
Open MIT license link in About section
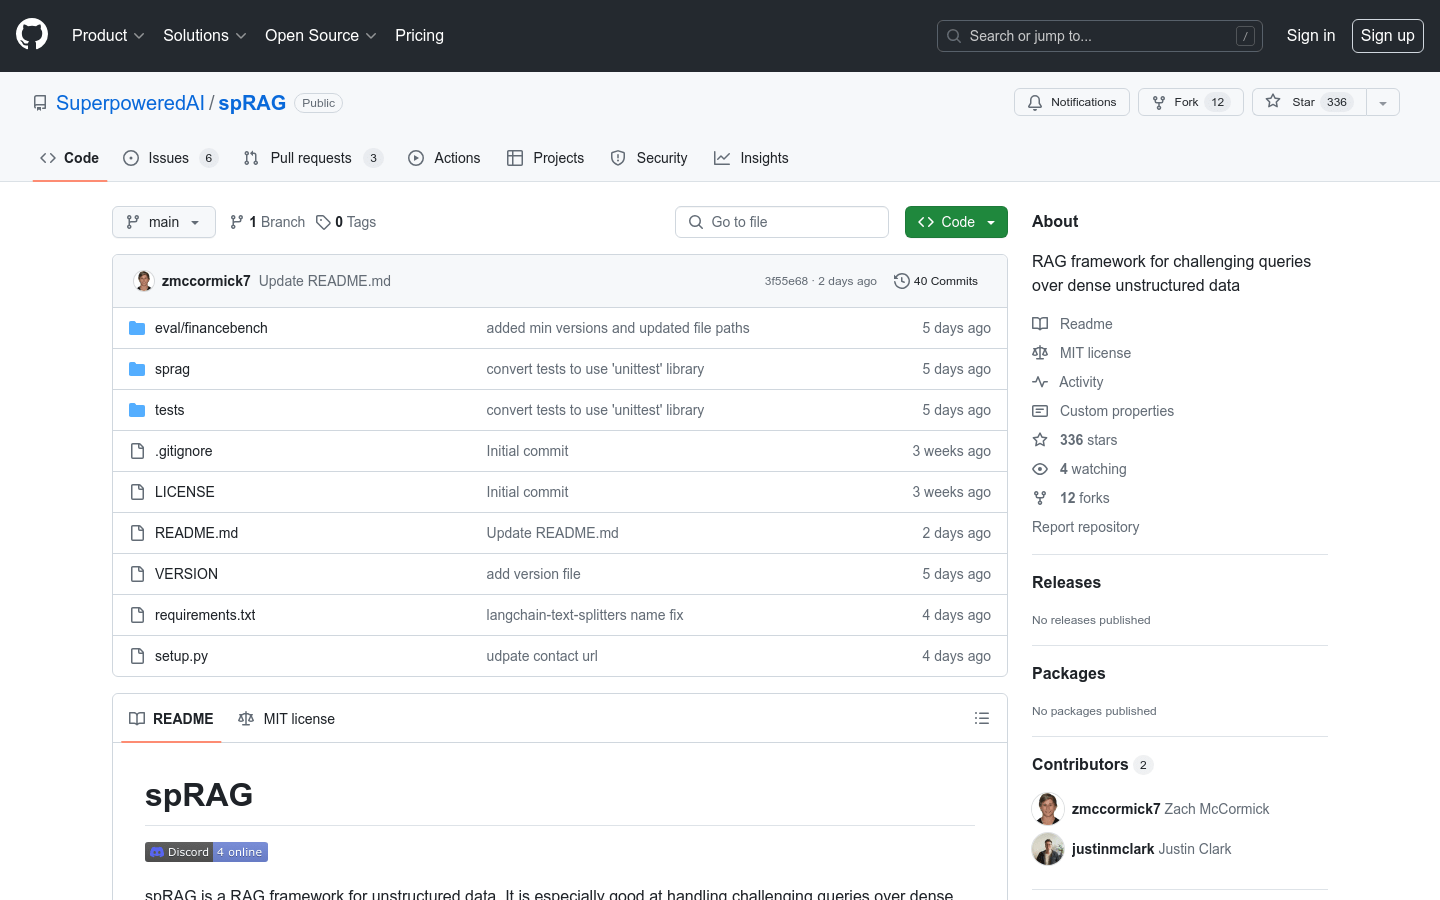pyautogui.click(x=1081, y=353)
